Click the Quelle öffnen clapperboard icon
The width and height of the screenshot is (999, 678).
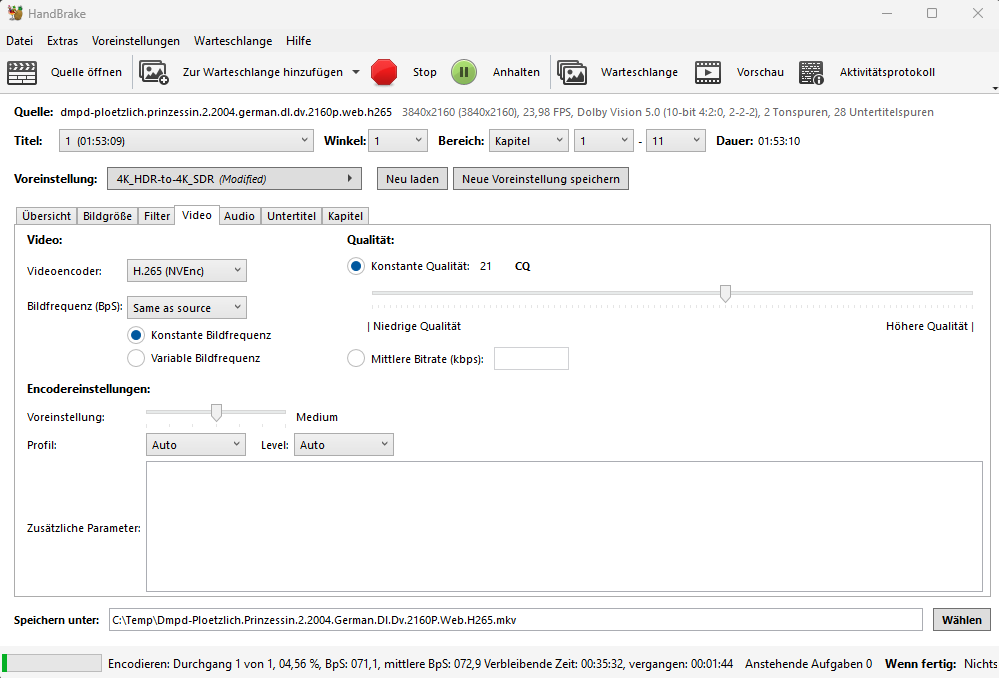(22, 72)
